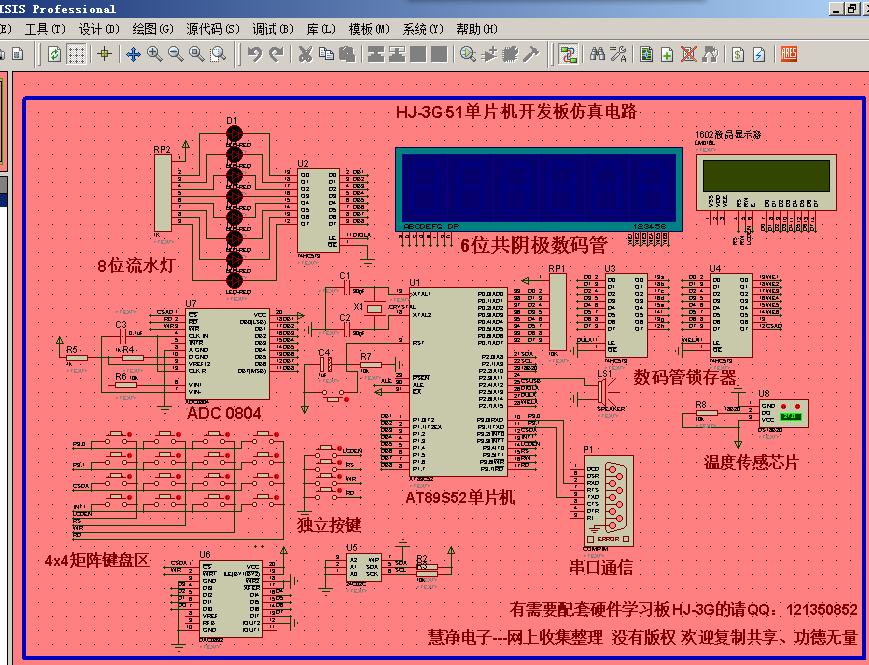Open the 帮助(H) menu
This screenshot has height=665, width=869.
[x=477, y=29]
